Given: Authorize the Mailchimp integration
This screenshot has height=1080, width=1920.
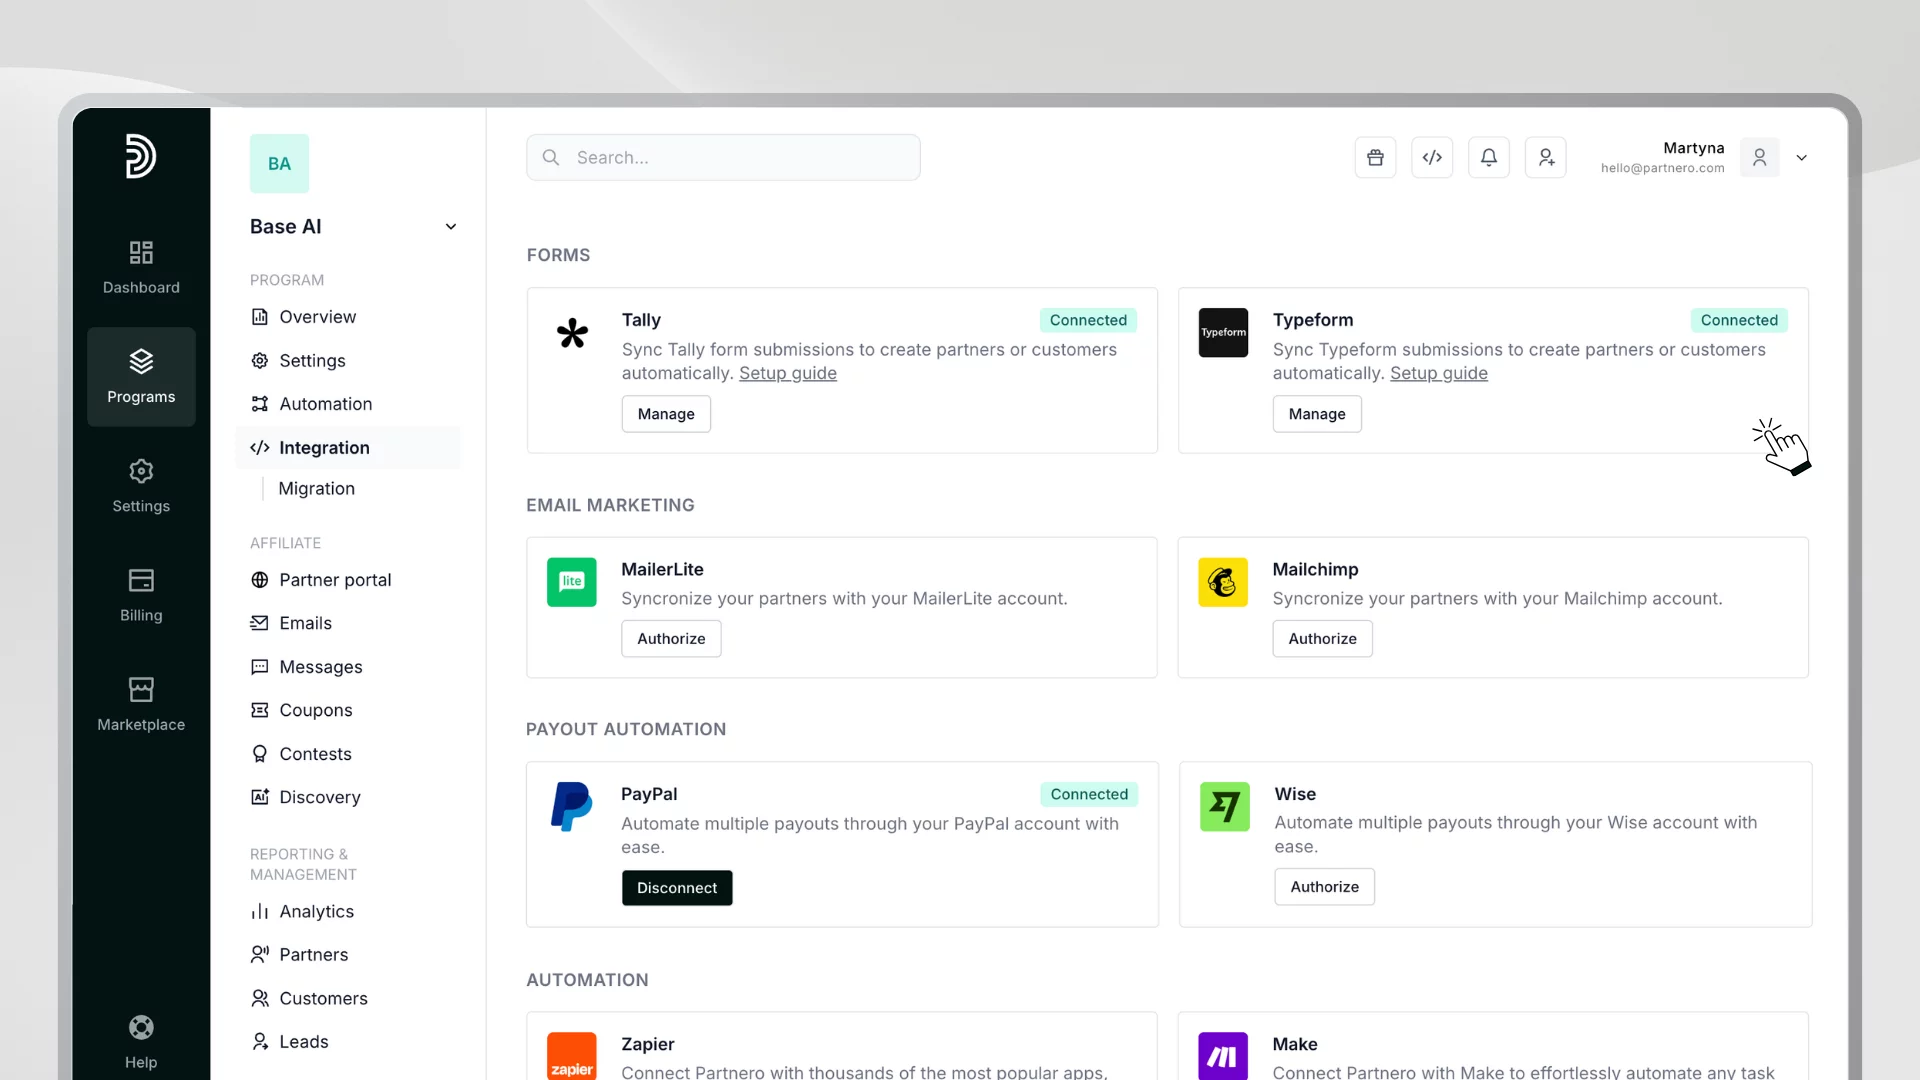Looking at the screenshot, I should click(1322, 639).
